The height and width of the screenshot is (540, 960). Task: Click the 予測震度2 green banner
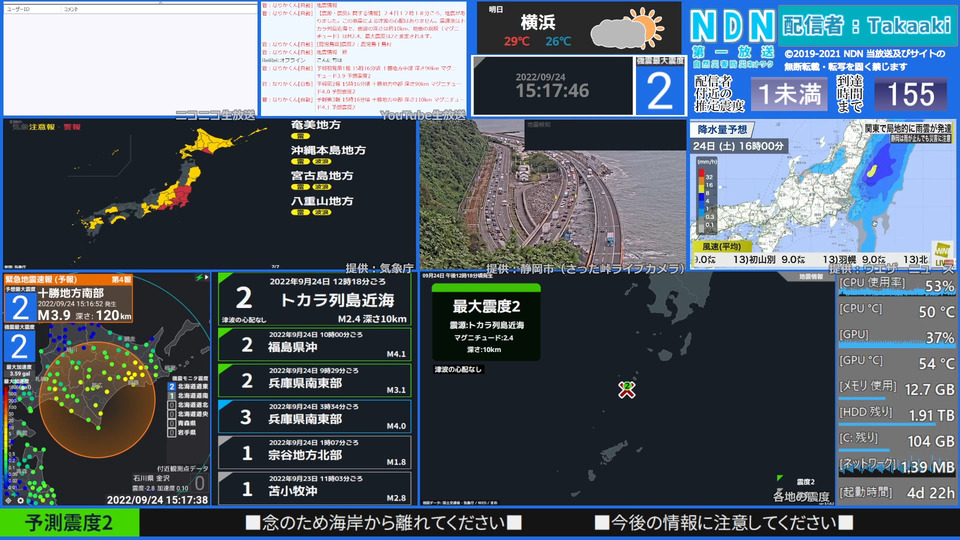coord(69,523)
